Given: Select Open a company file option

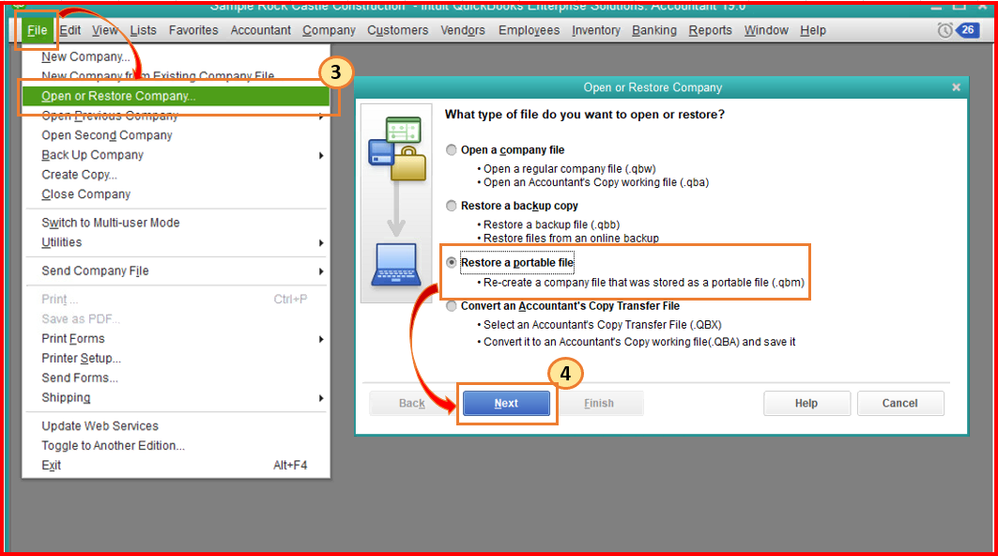Looking at the screenshot, I should 451,150.
